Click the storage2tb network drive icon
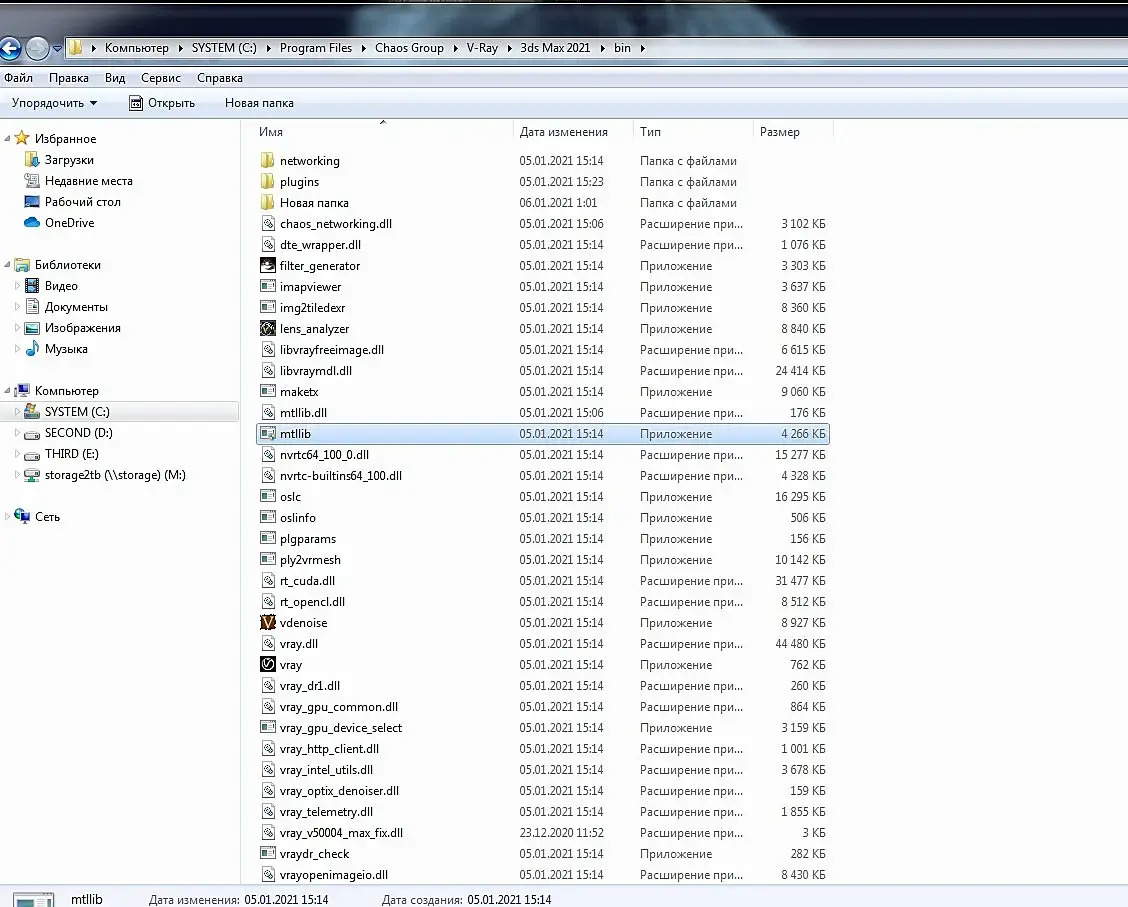Viewport: 1128px width, 907px height. [32, 475]
